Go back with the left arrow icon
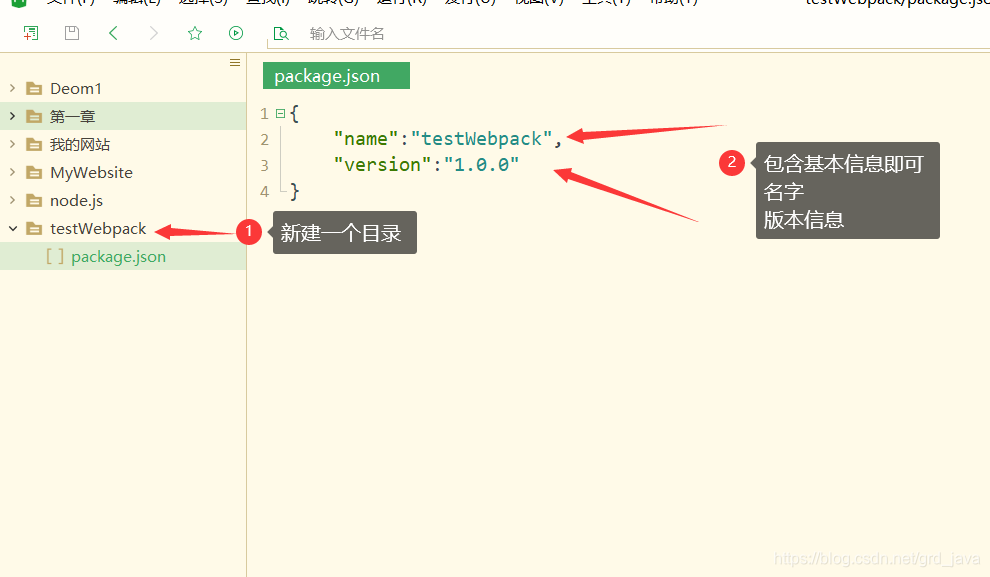This screenshot has width=990, height=577. pyautogui.click(x=114, y=33)
